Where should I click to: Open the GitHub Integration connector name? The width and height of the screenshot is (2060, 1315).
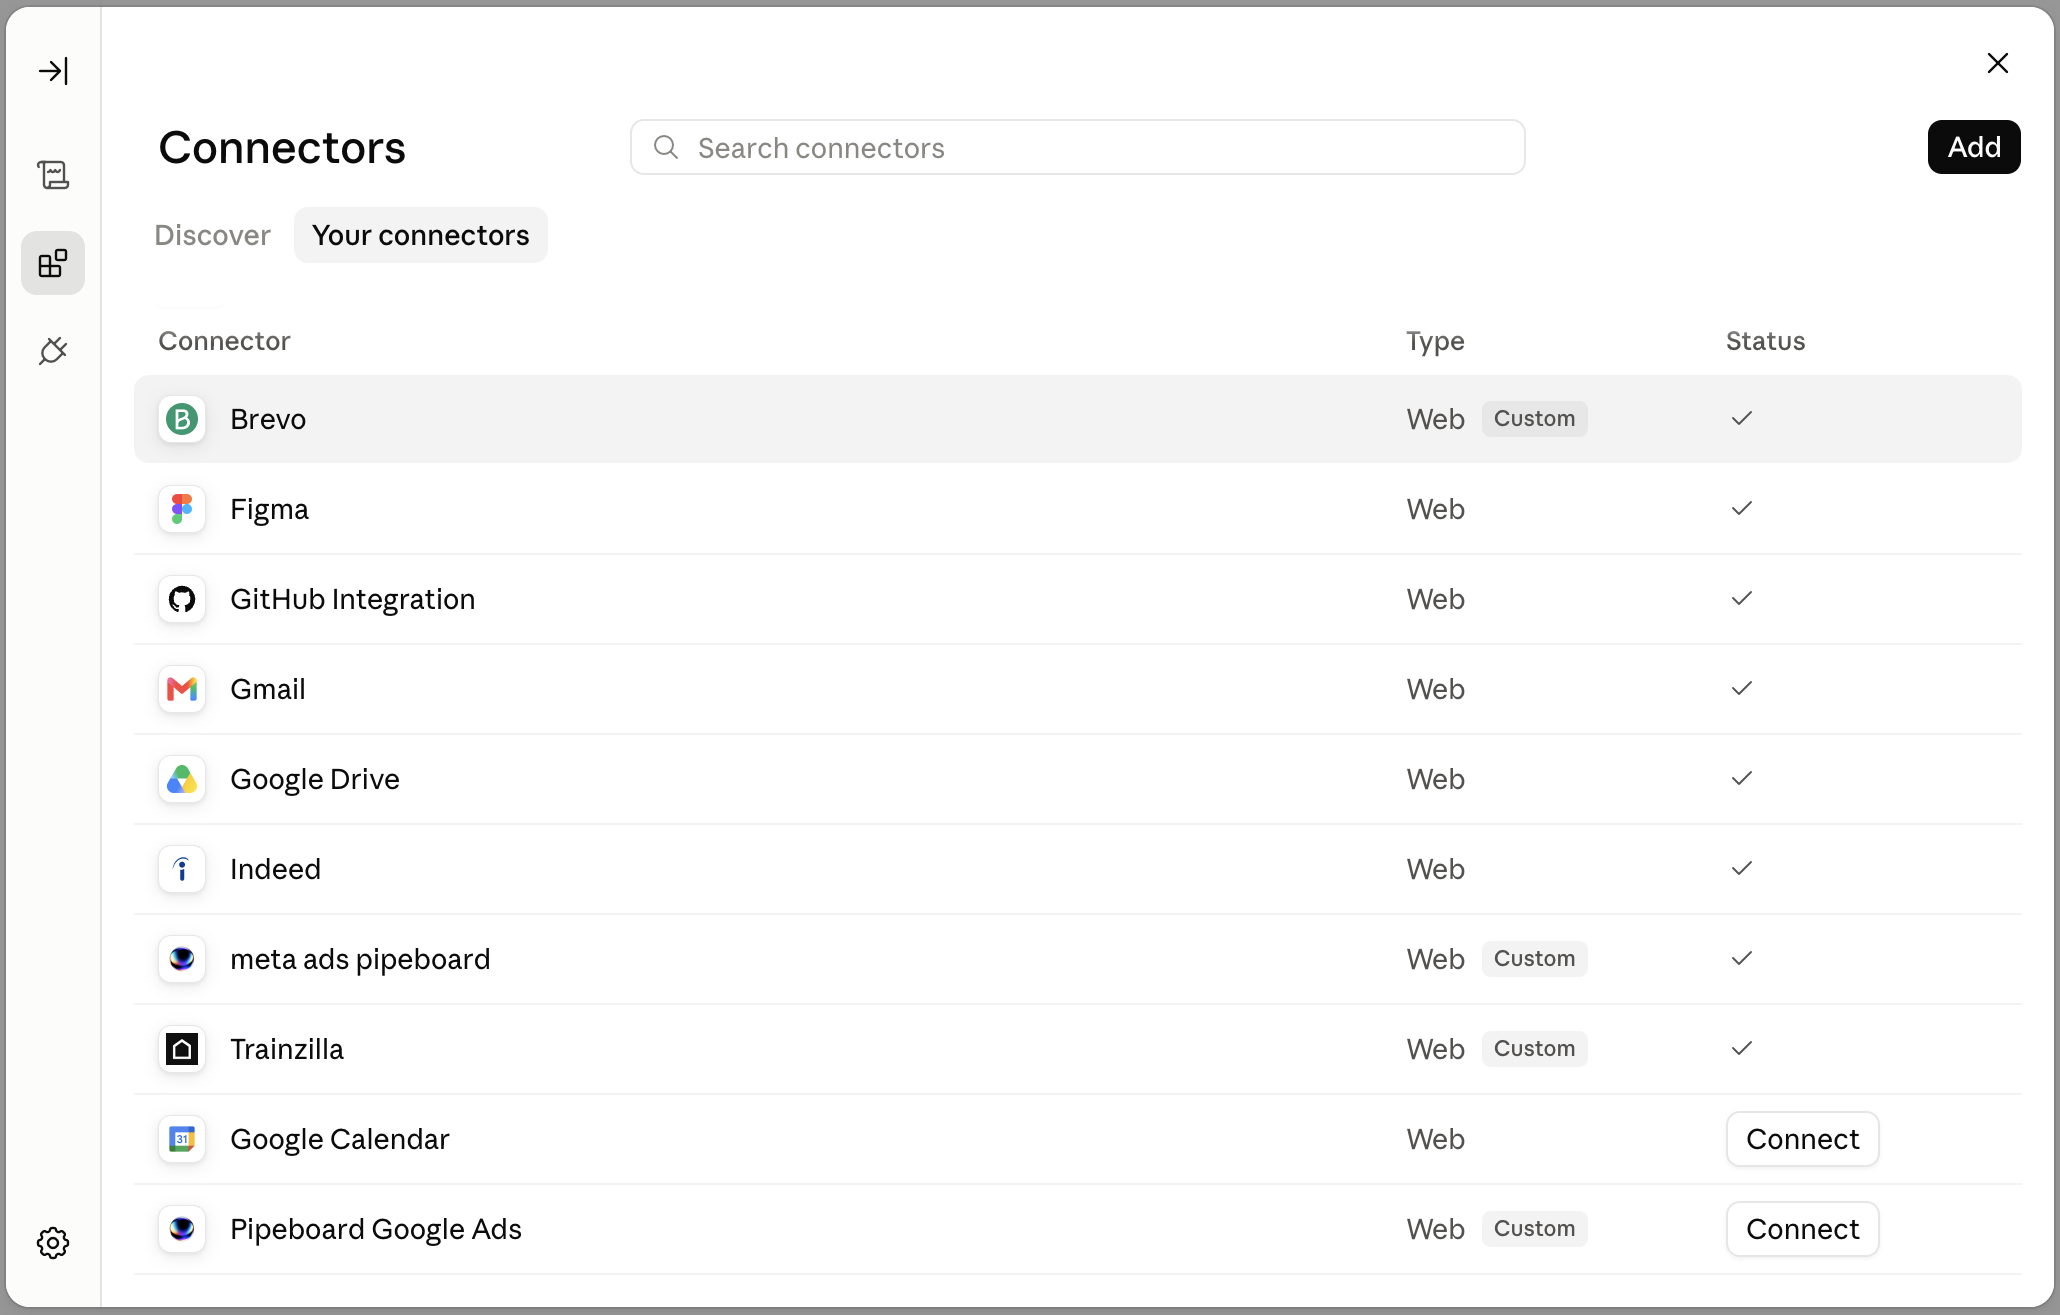pyautogui.click(x=353, y=600)
